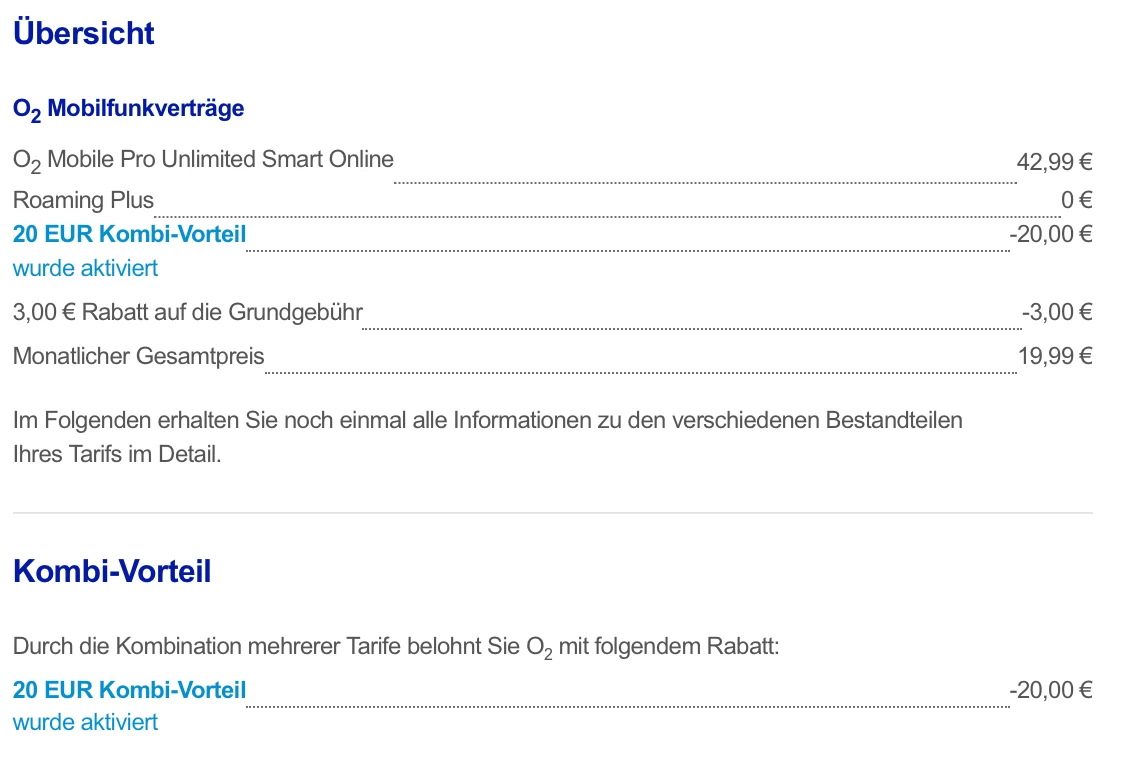1136x774 pixels.
Task: Click the Übersicht heading
Action: coord(83,33)
